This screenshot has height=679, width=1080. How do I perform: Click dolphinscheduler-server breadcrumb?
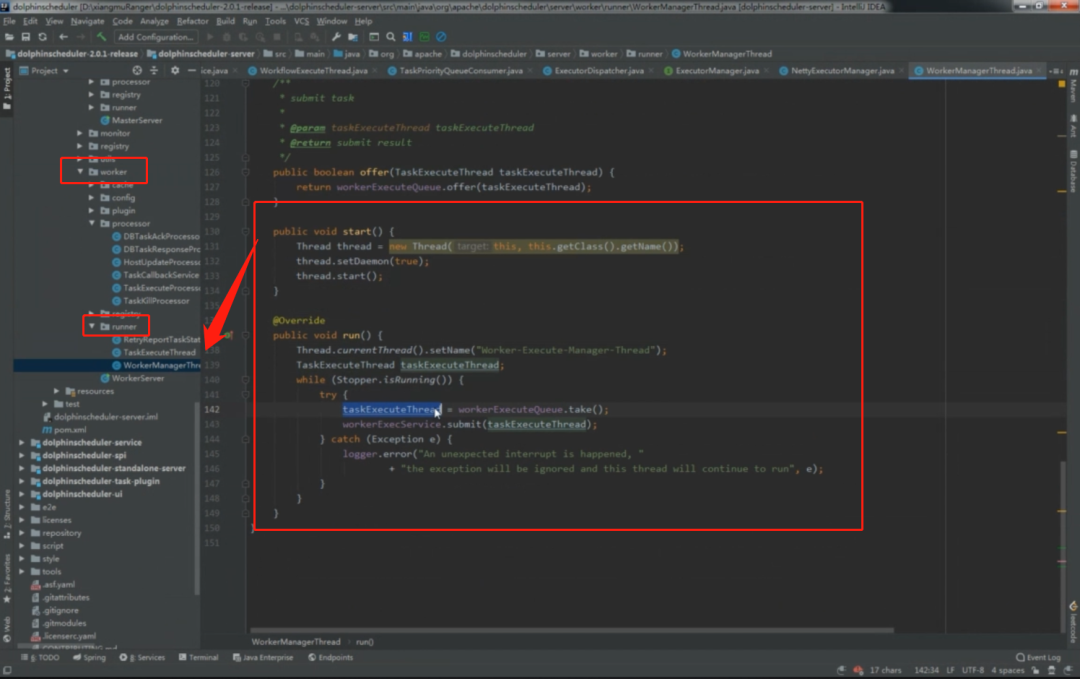pos(205,54)
